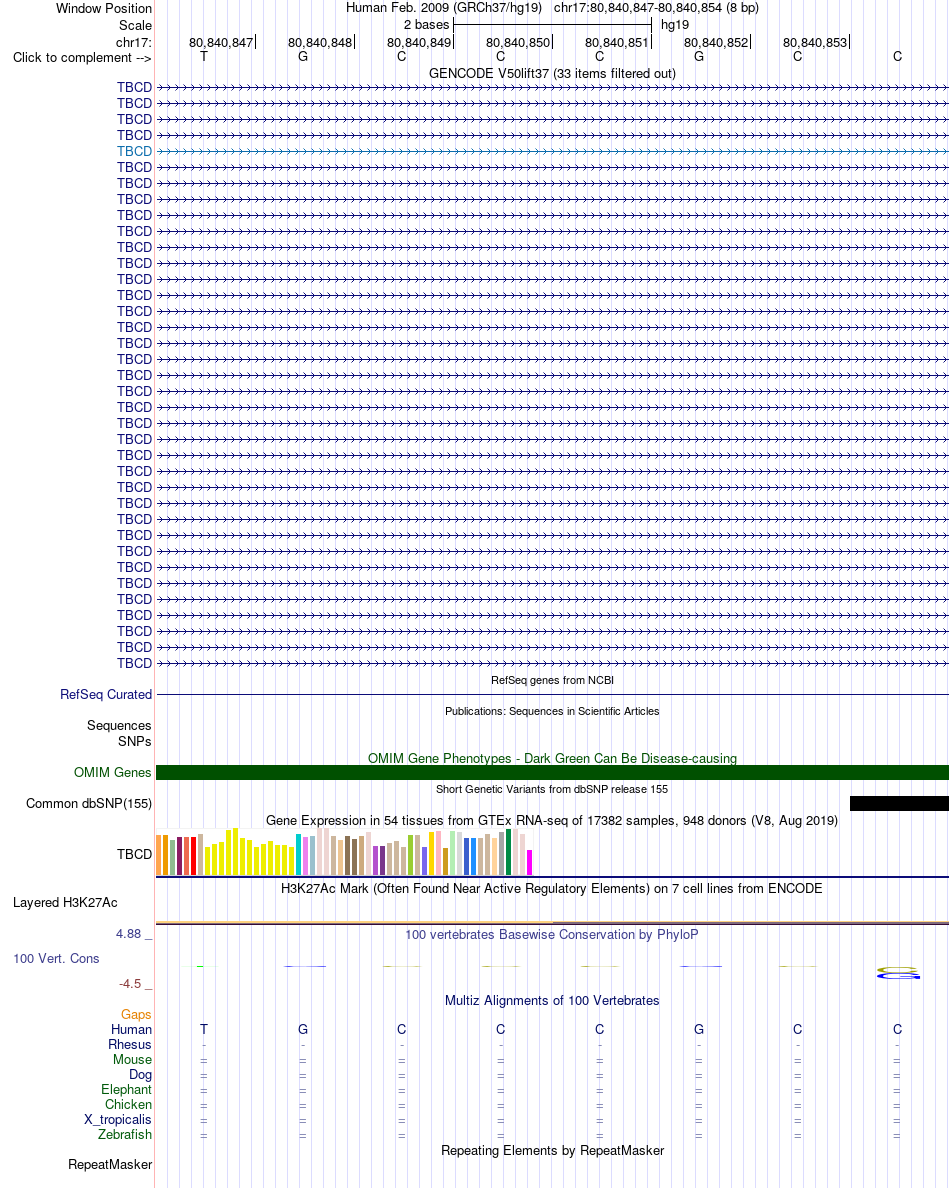Screen dimensions: 950x1188
Task: Click the 4.88 PhyloP upper scale value
Action: point(128,934)
